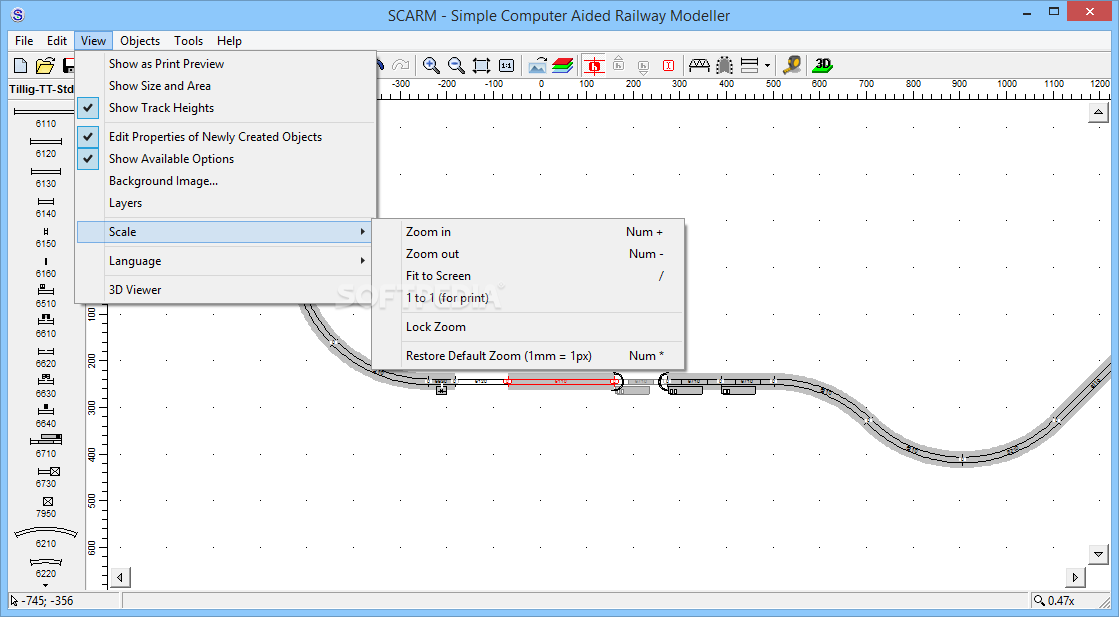Click the scroll left arrow of canvas
Screen dimensions: 1119x617
pyautogui.click(x=120, y=577)
